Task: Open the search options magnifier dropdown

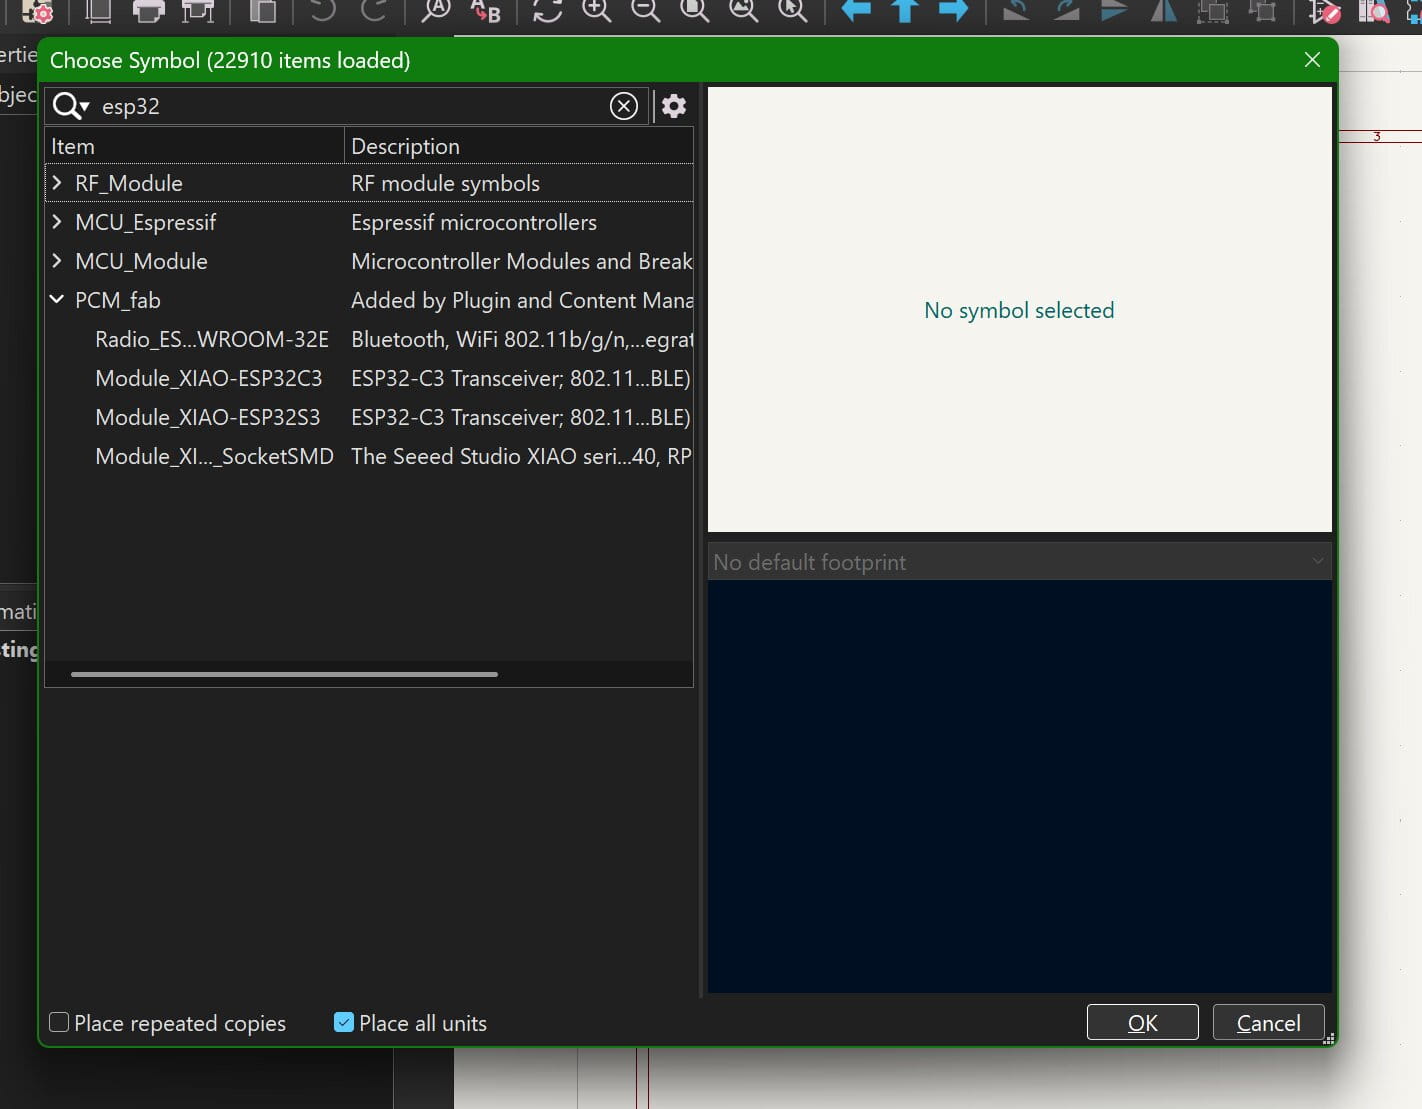Action: (71, 106)
